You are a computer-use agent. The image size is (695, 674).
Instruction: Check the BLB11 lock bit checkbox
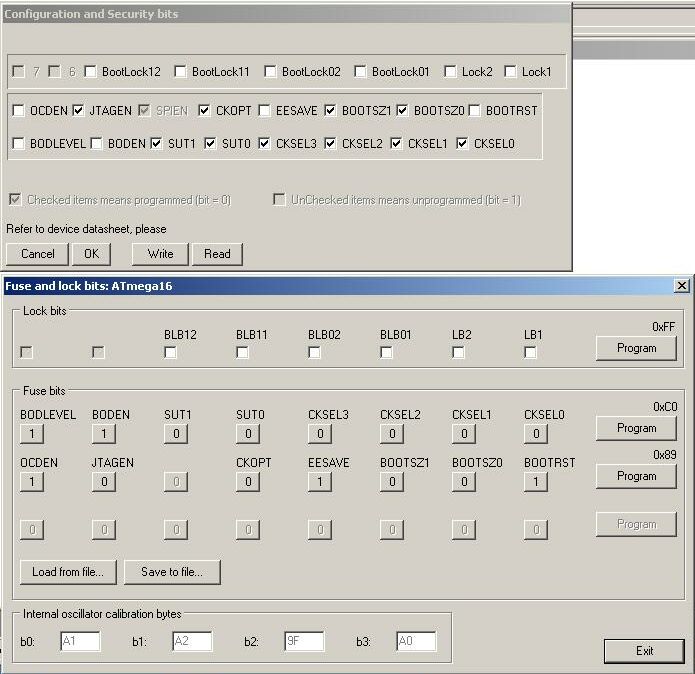242,353
